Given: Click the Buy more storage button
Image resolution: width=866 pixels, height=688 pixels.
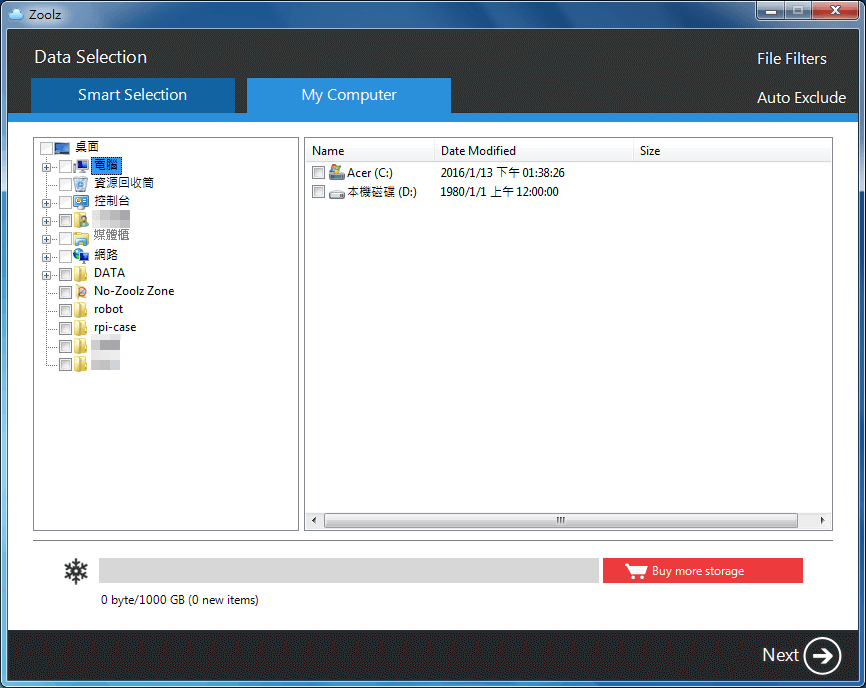Looking at the screenshot, I should click(x=702, y=570).
